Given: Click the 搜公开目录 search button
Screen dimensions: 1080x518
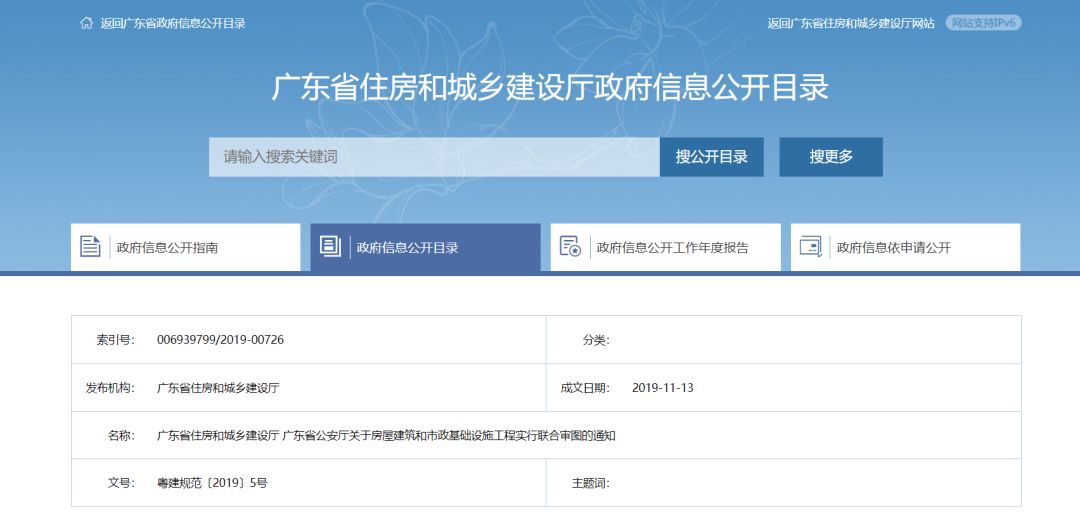Looking at the screenshot, I should [712, 157].
